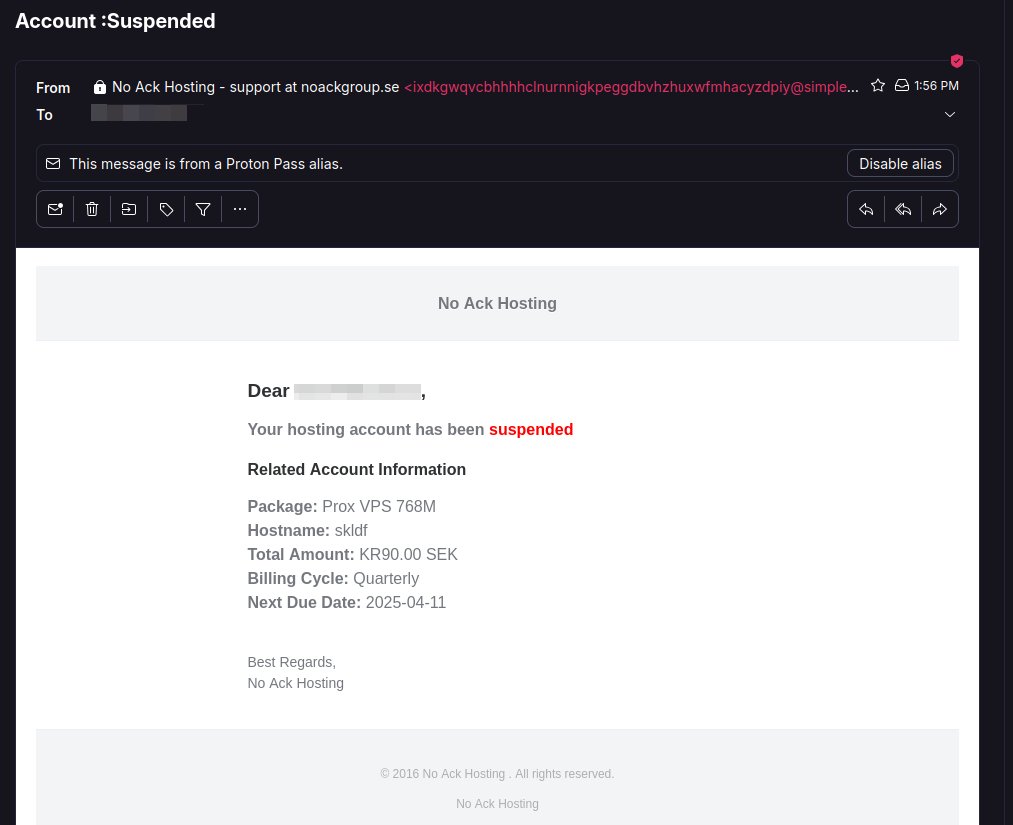Mark message as unread
1013x825 pixels.
[55, 209]
